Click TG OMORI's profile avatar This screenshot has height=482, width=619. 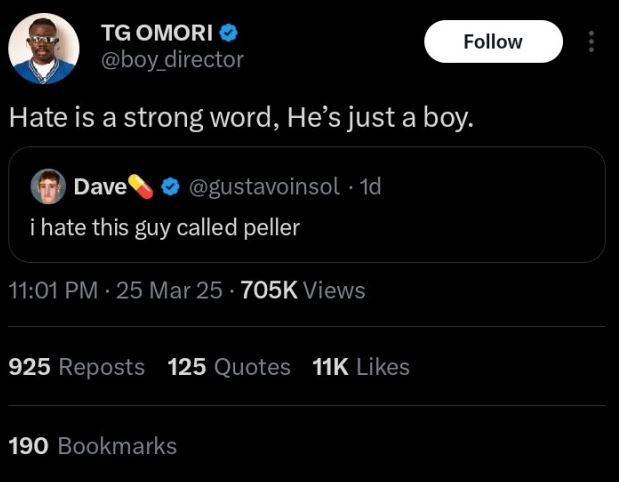coord(44,47)
